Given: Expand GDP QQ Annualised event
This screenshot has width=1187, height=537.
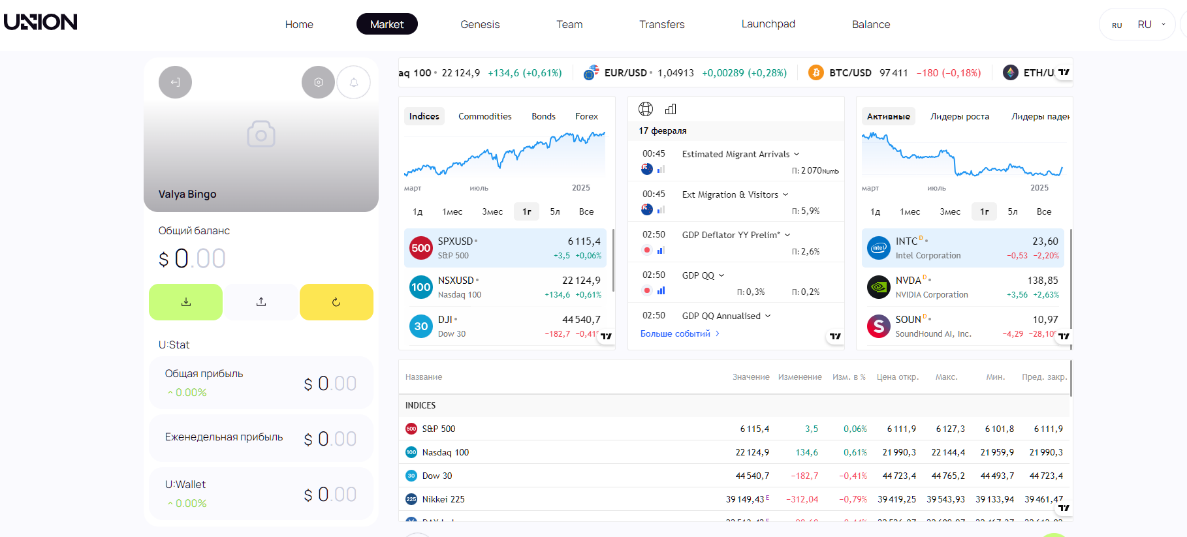Looking at the screenshot, I should [727, 316].
